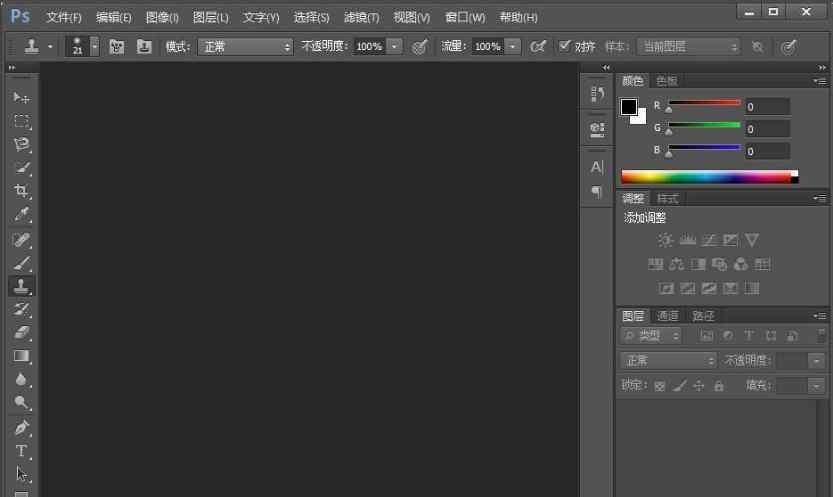Click the foreground color swatch

[629, 106]
